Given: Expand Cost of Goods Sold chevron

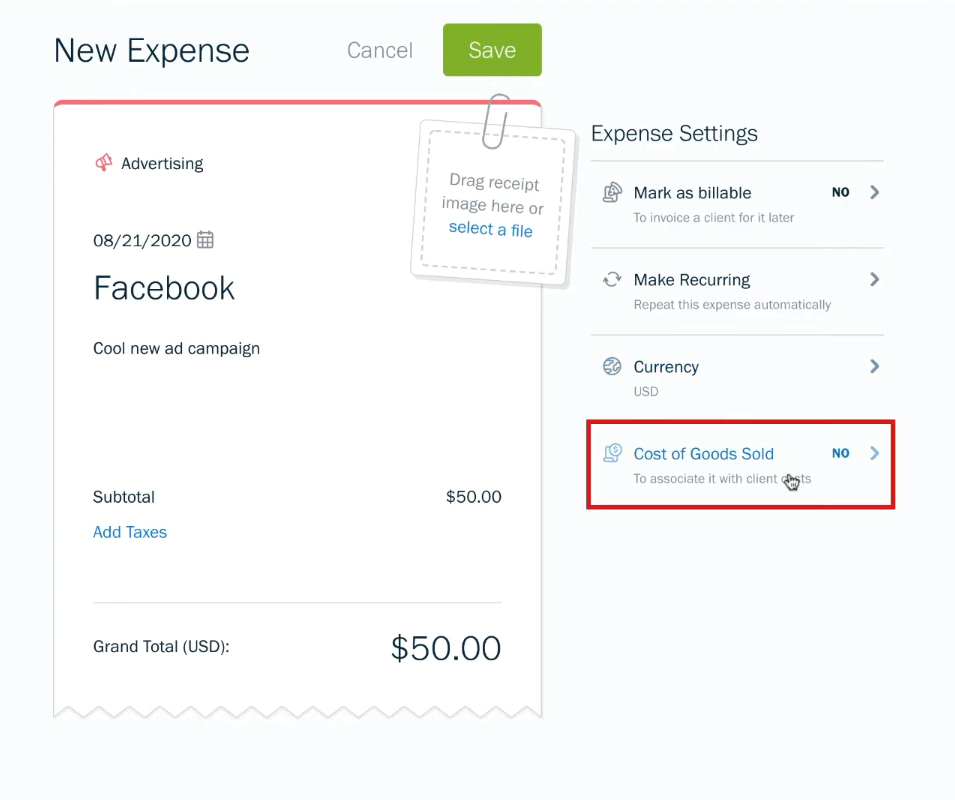Looking at the screenshot, I should pyautogui.click(x=875, y=454).
